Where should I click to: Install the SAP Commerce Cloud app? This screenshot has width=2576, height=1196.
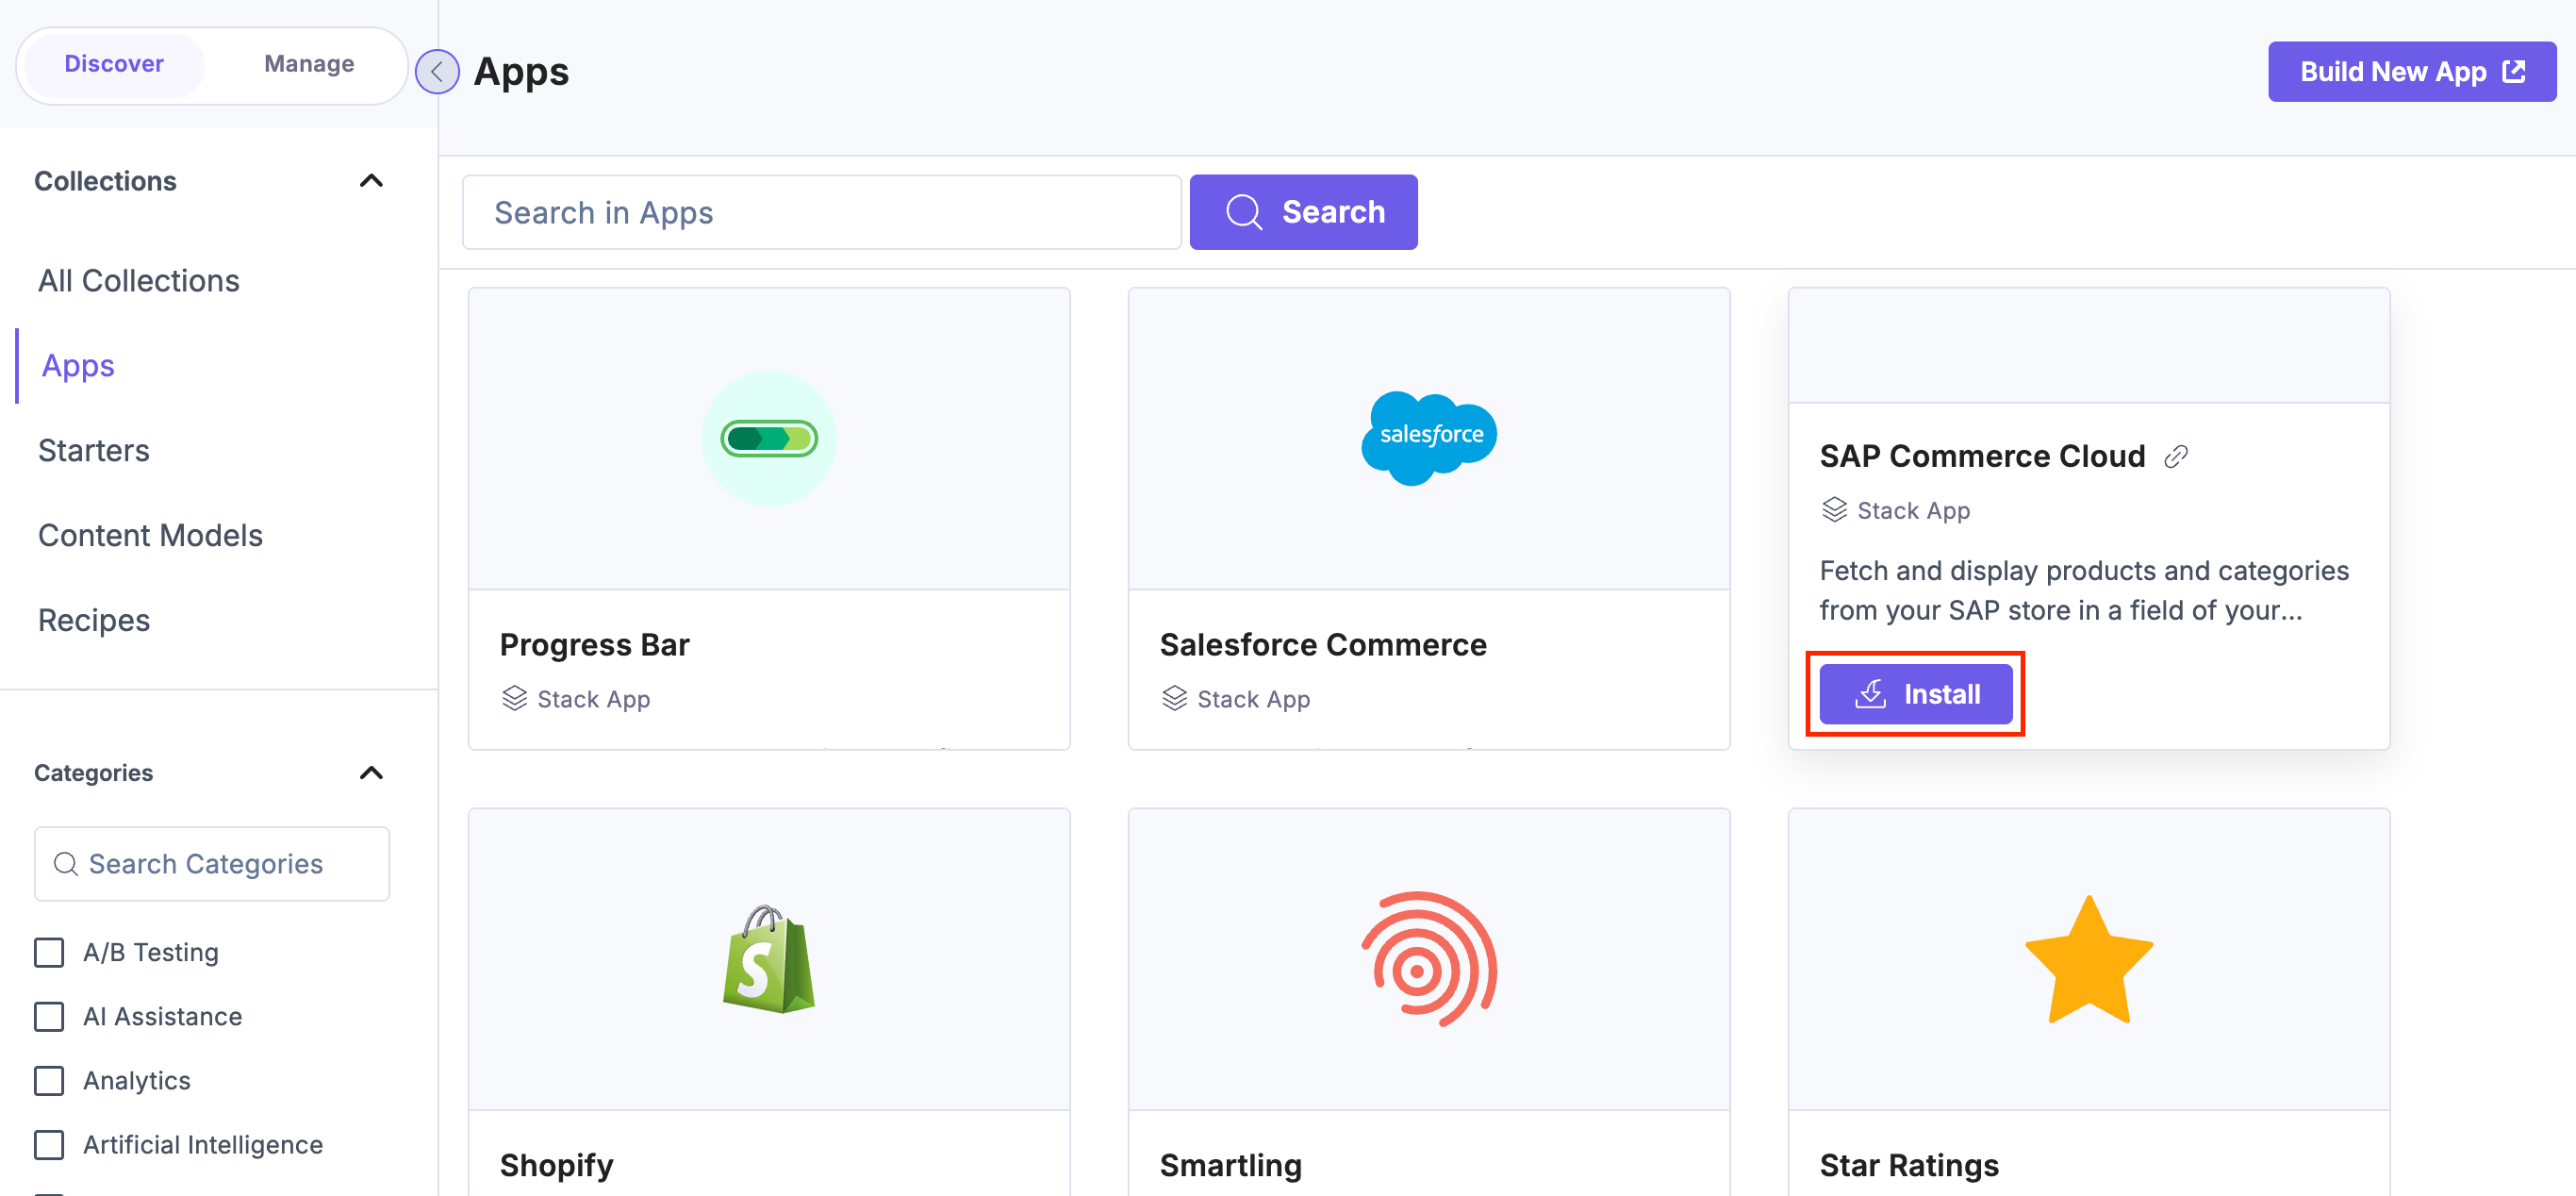click(x=1915, y=694)
